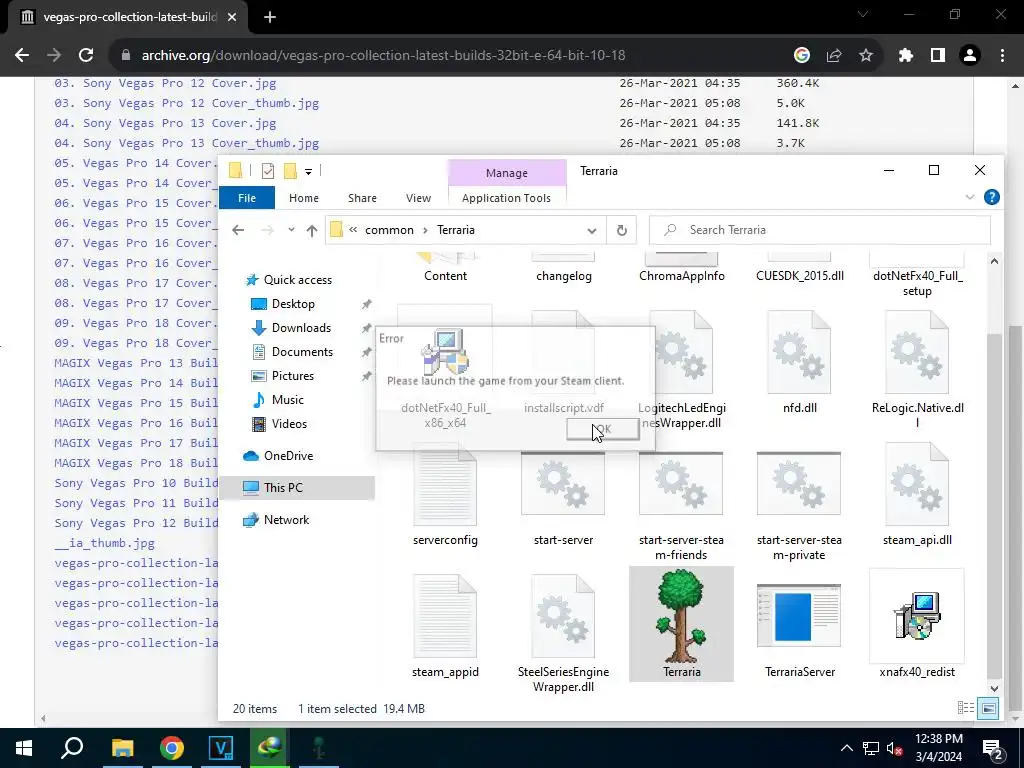
Task: Select OneDrive in navigation pane
Action: [x=288, y=456]
